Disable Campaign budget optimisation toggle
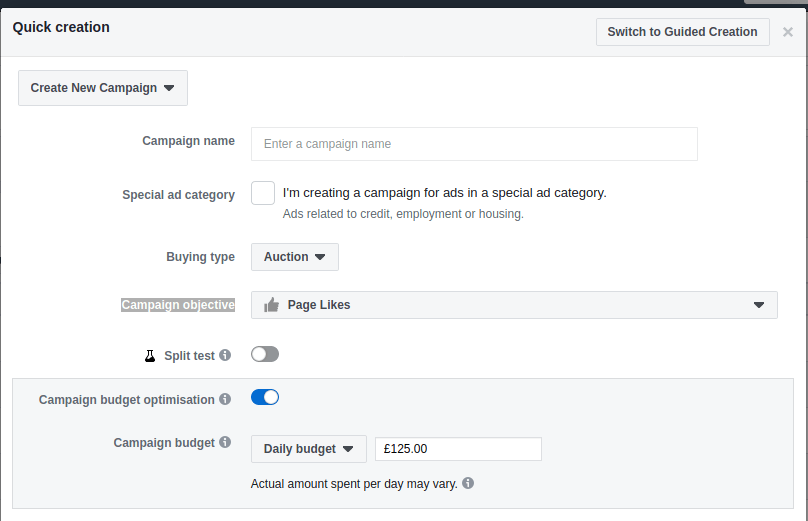Image resolution: width=808 pixels, height=521 pixels. click(x=265, y=398)
